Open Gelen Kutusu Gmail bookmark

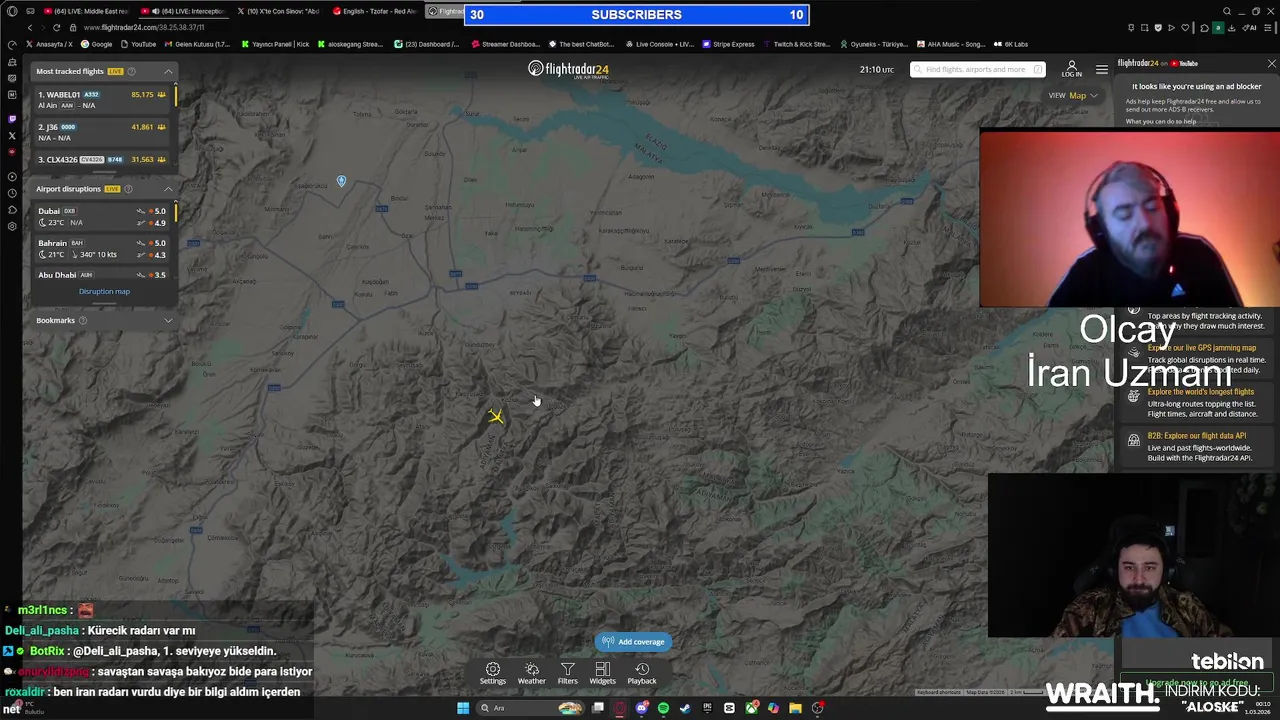click(x=197, y=44)
